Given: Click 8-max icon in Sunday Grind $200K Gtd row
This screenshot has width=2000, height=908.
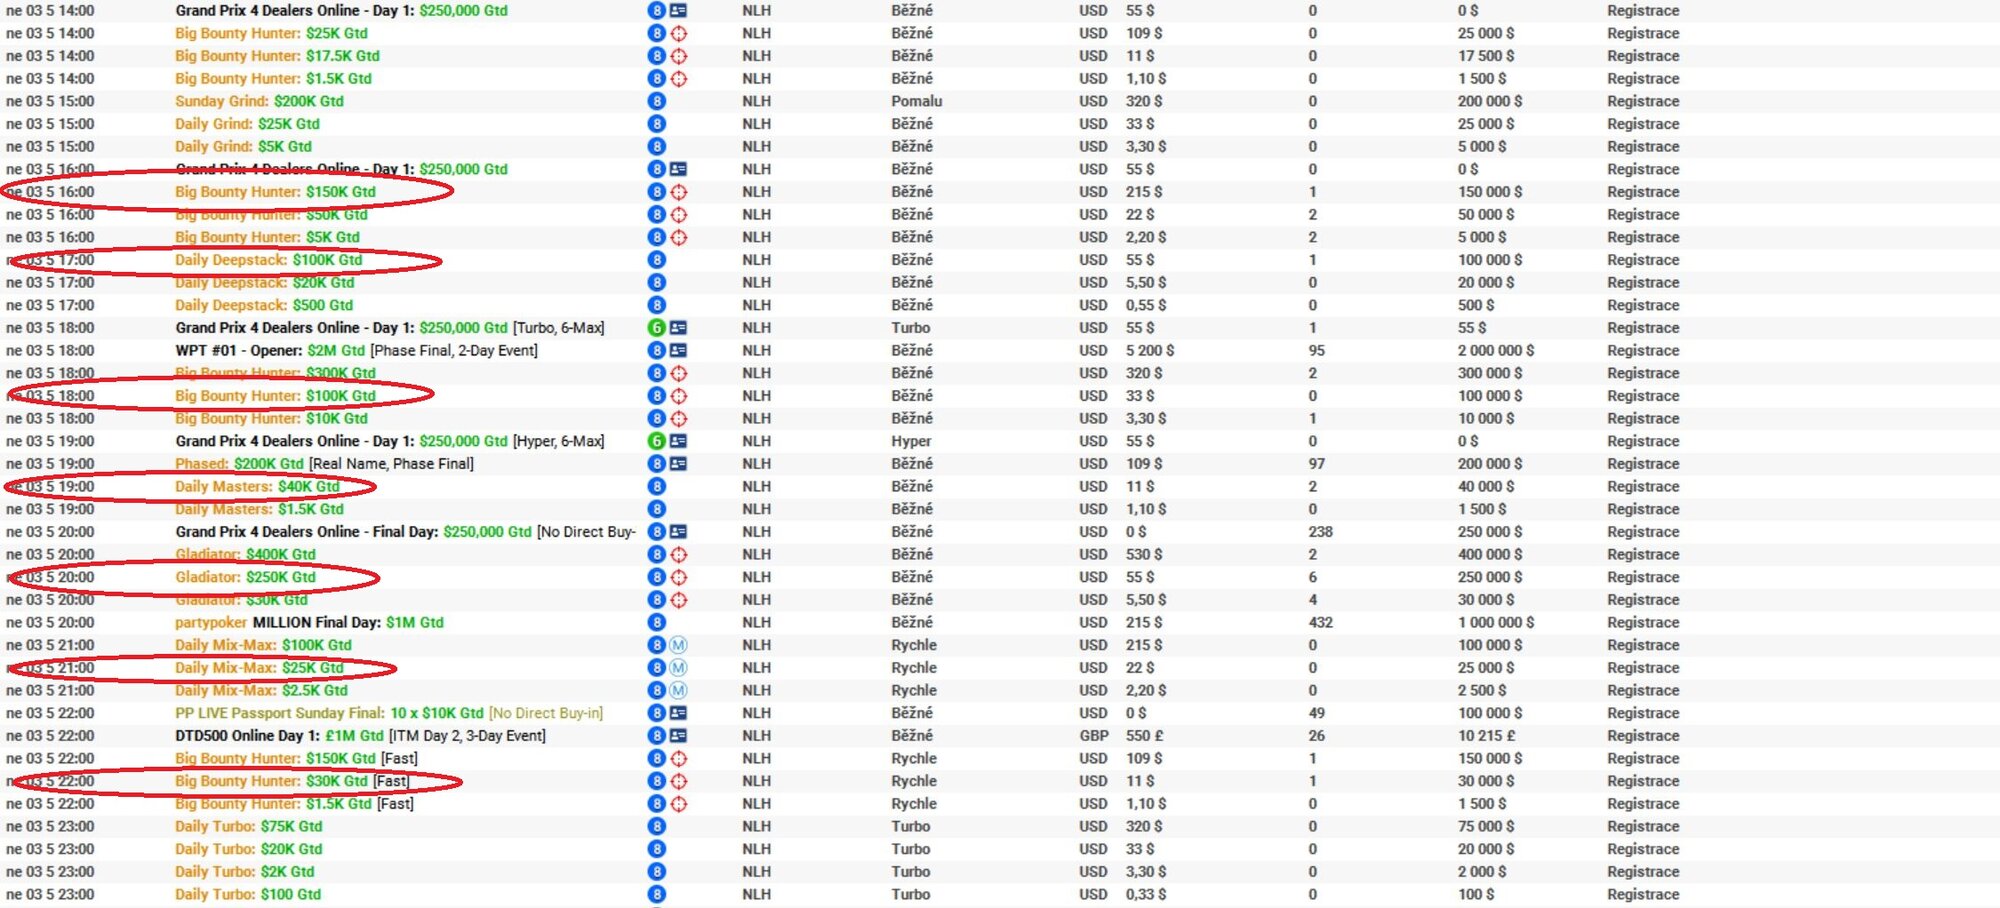Looking at the screenshot, I should point(657,101).
